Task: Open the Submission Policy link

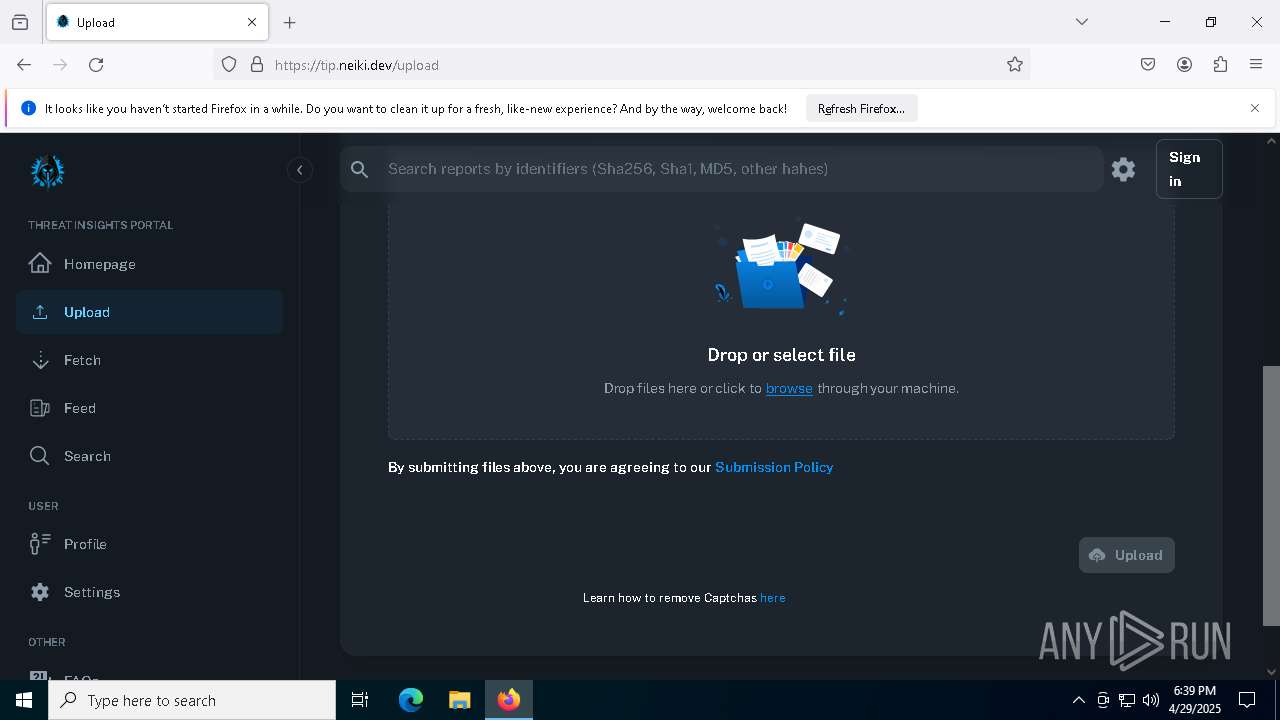Action: point(774,467)
